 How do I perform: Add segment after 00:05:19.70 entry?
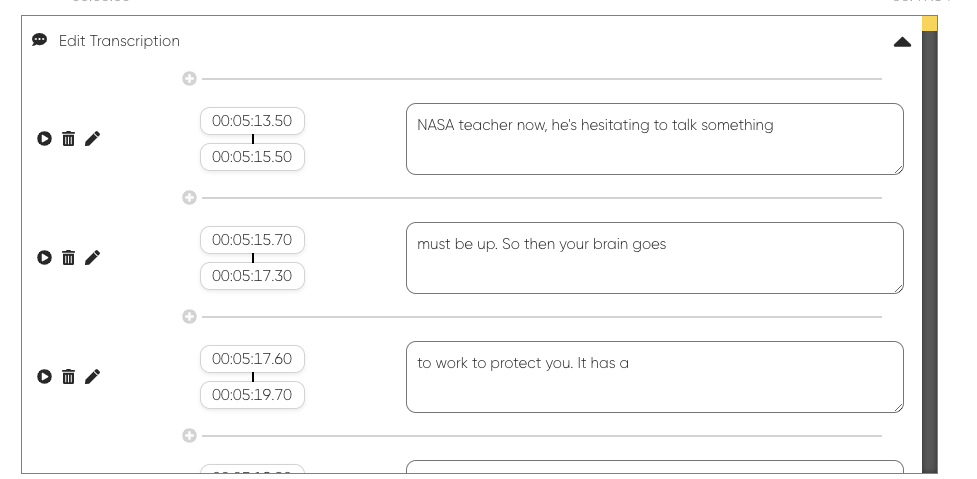[189, 436]
